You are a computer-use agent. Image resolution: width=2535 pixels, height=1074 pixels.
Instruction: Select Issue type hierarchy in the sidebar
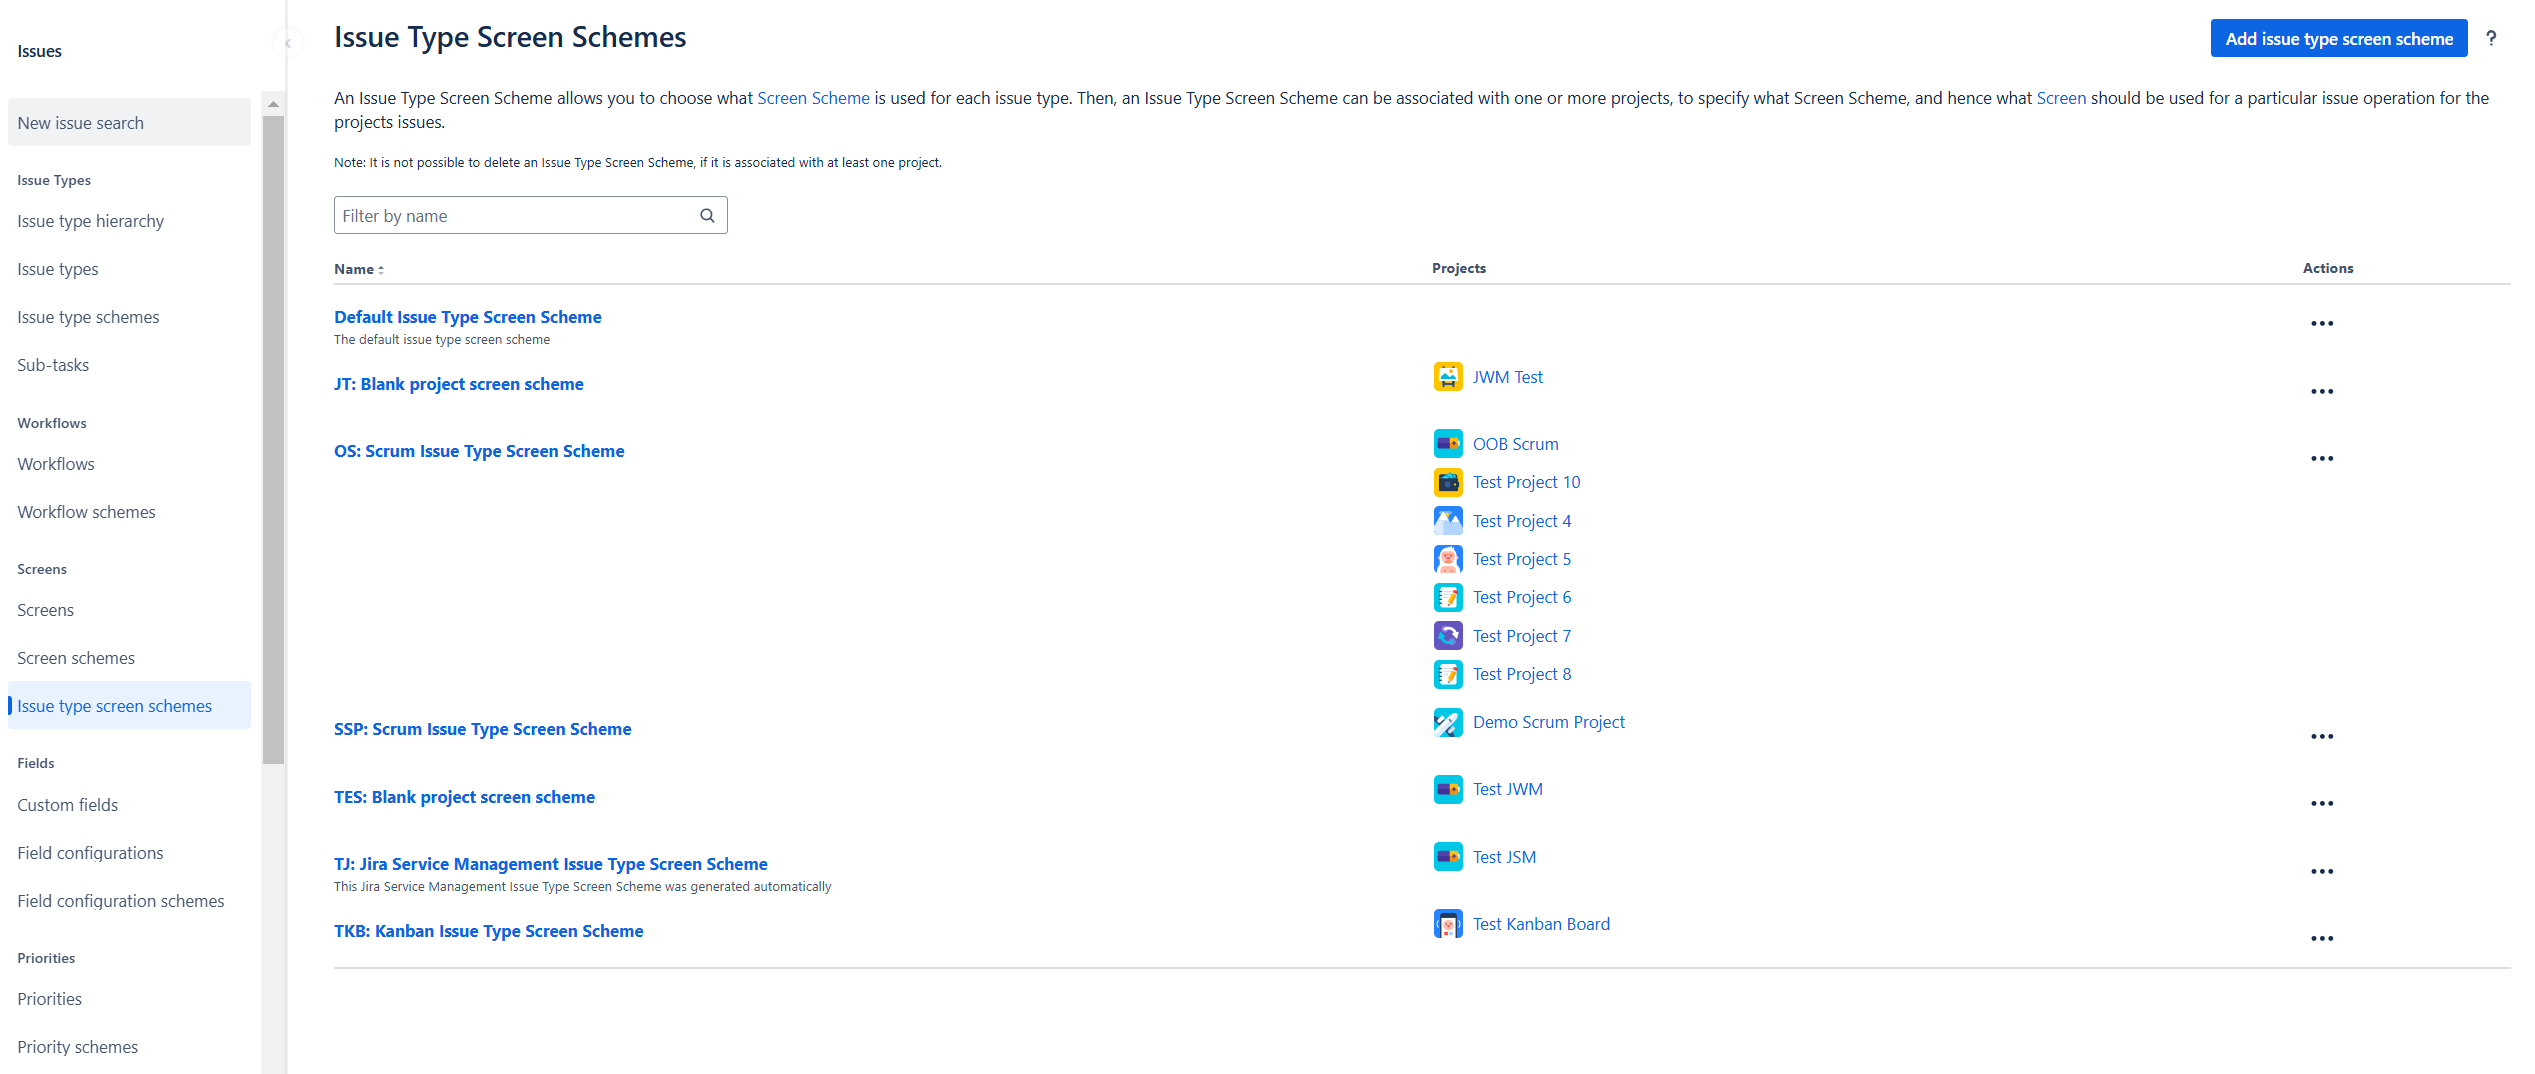(x=90, y=221)
